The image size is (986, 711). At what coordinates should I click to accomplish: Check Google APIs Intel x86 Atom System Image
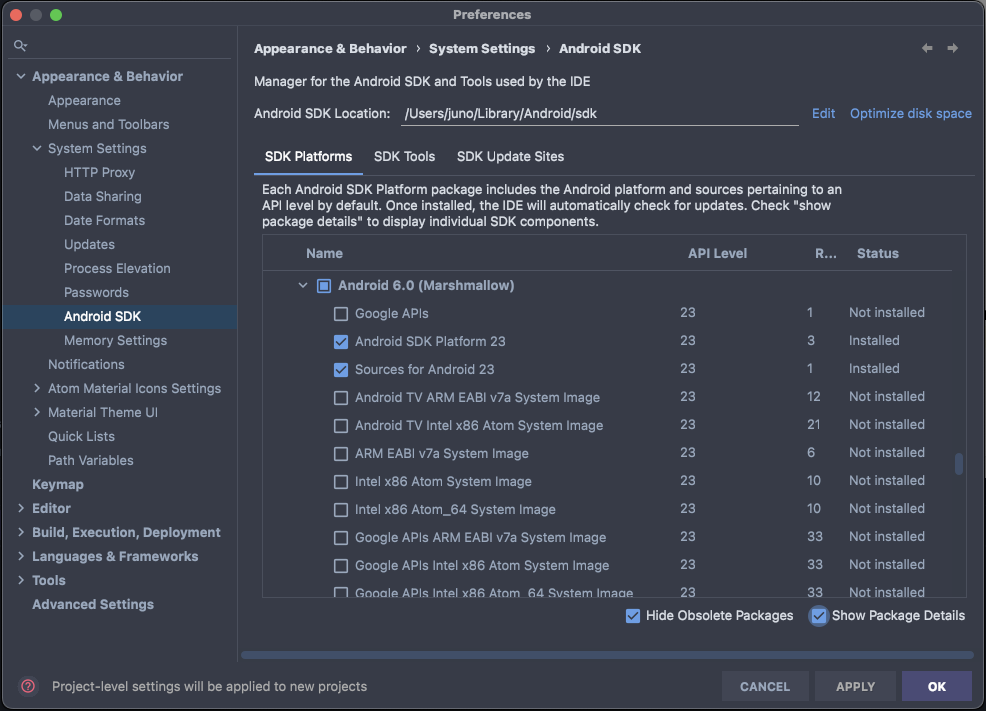point(341,566)
